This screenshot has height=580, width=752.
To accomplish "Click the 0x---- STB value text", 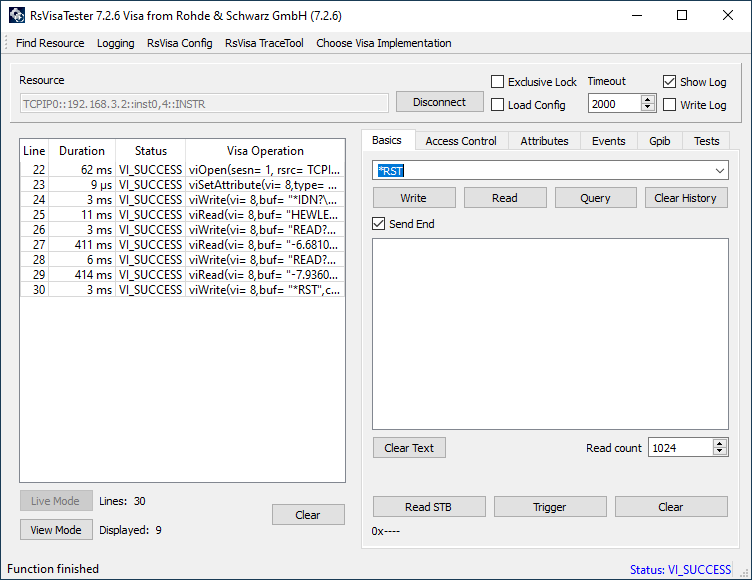I will [x=386, y=531].
